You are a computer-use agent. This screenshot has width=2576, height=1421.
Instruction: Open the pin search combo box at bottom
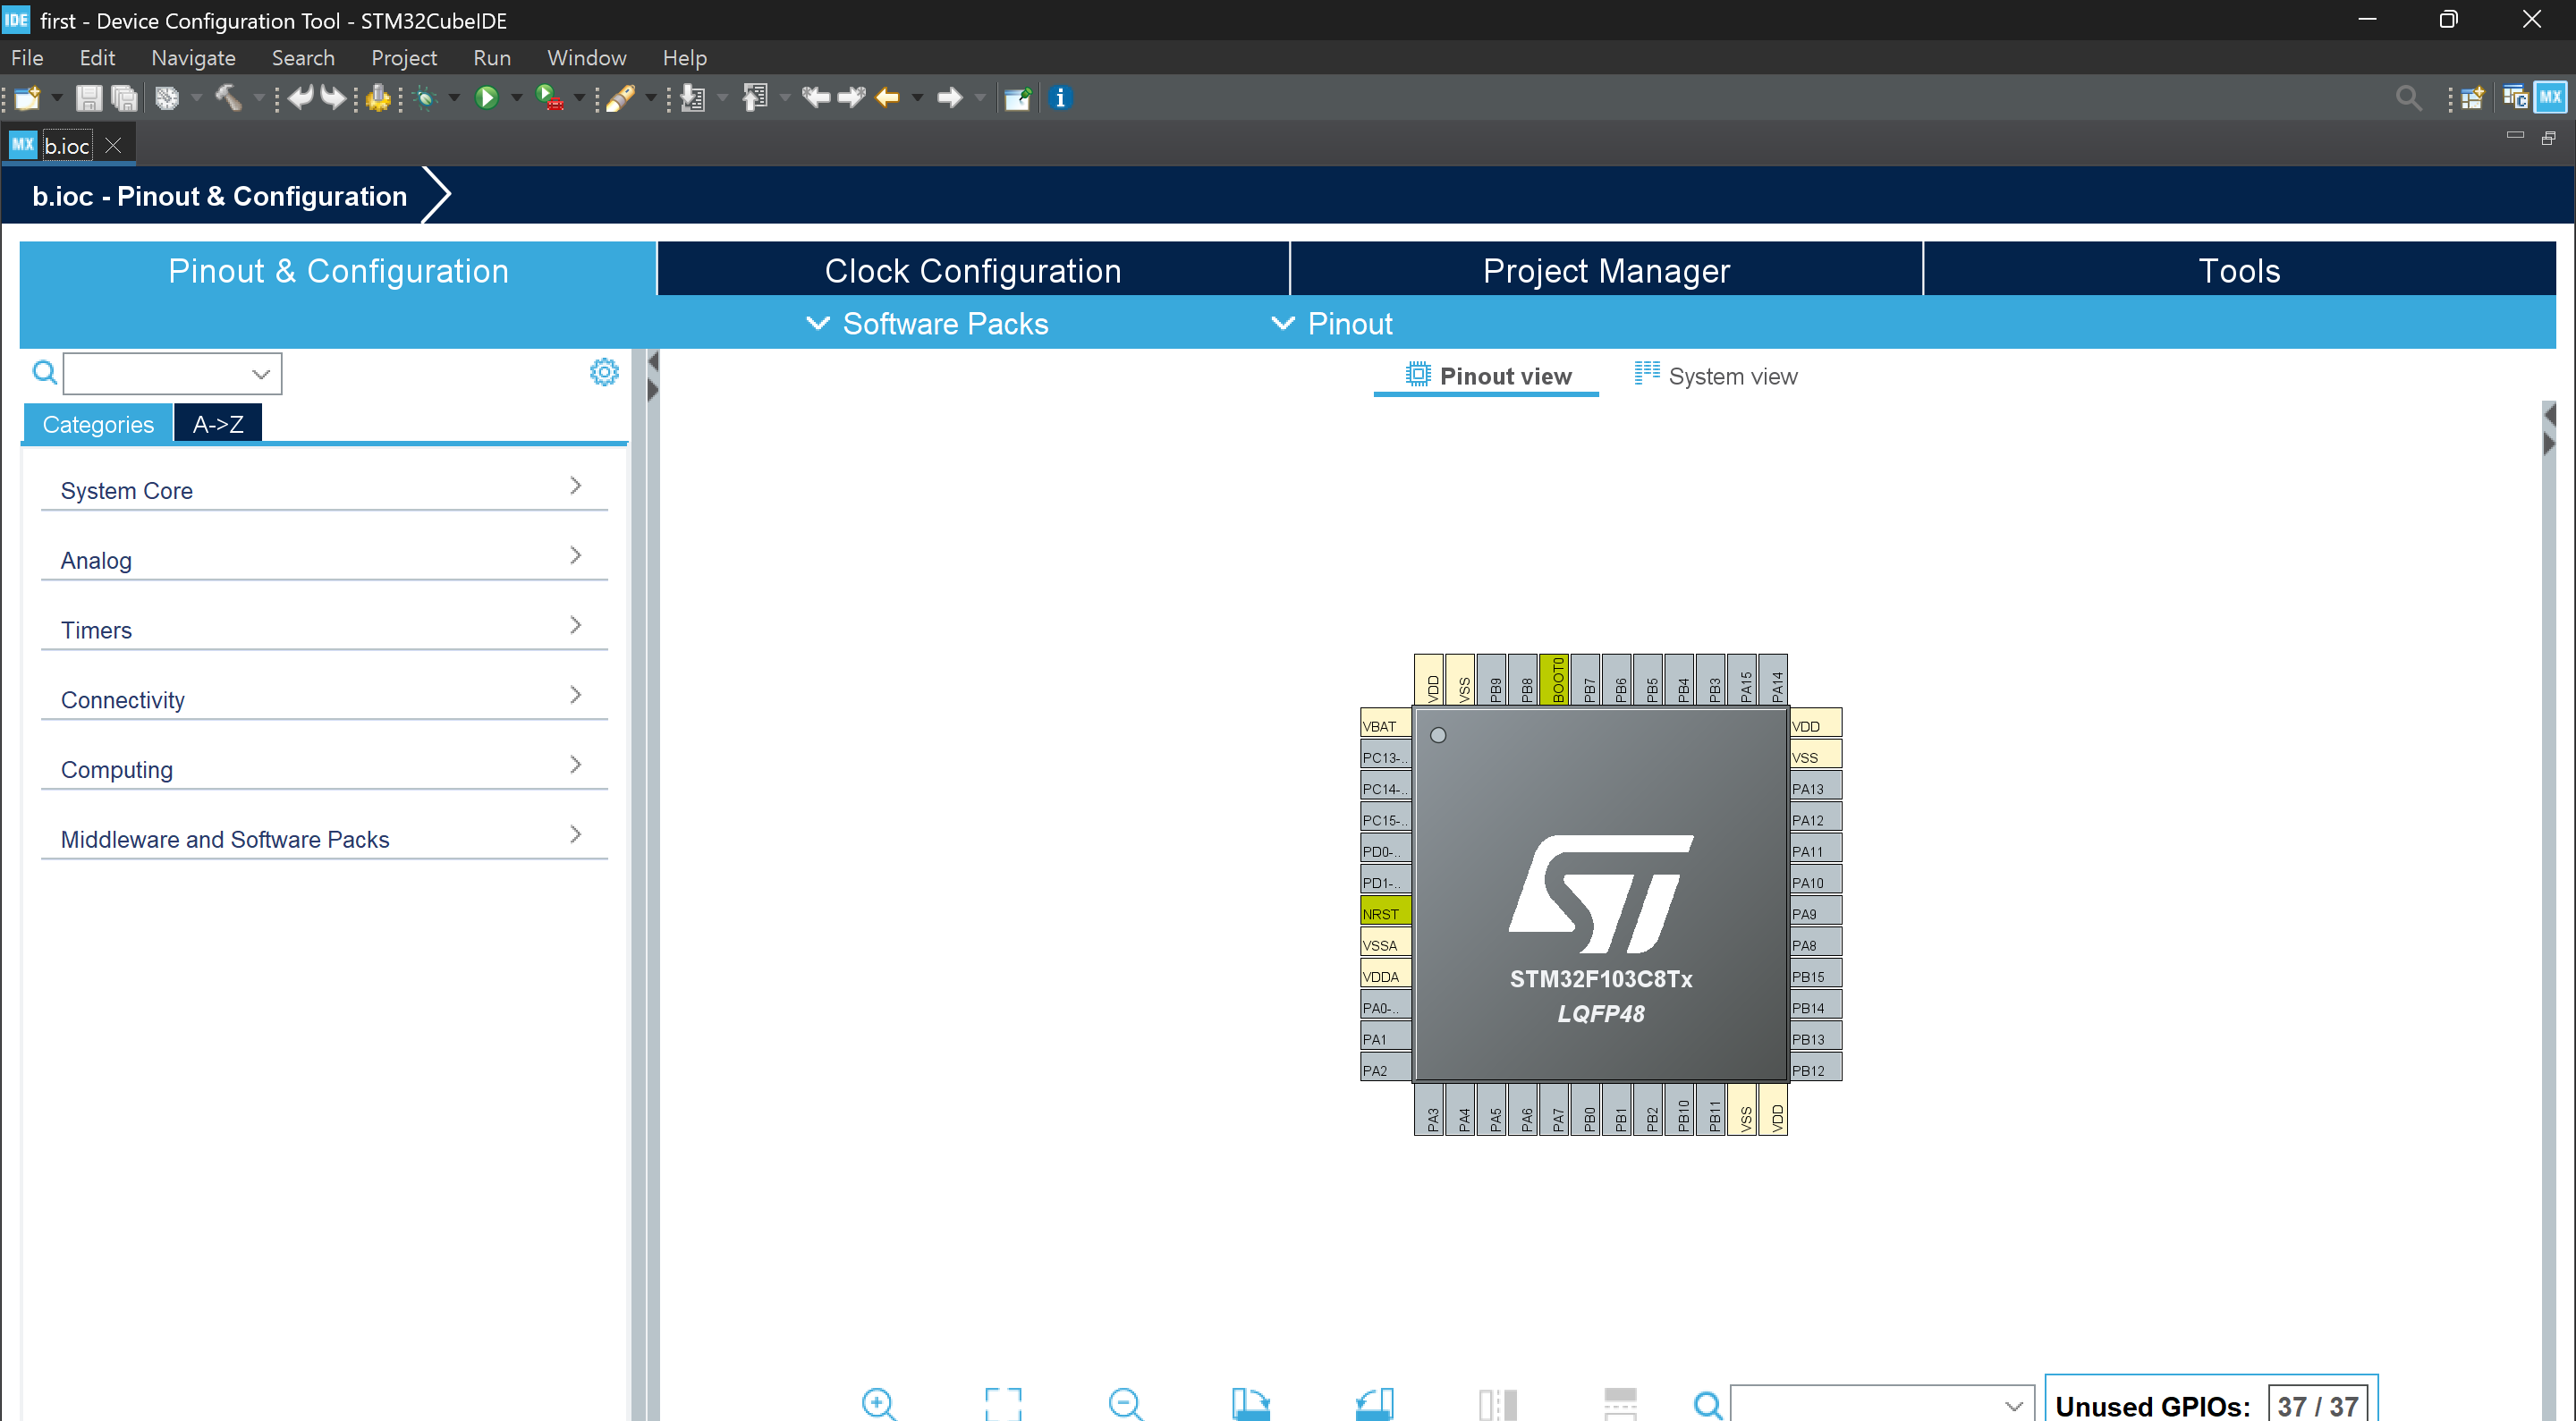point(1882,1404)
